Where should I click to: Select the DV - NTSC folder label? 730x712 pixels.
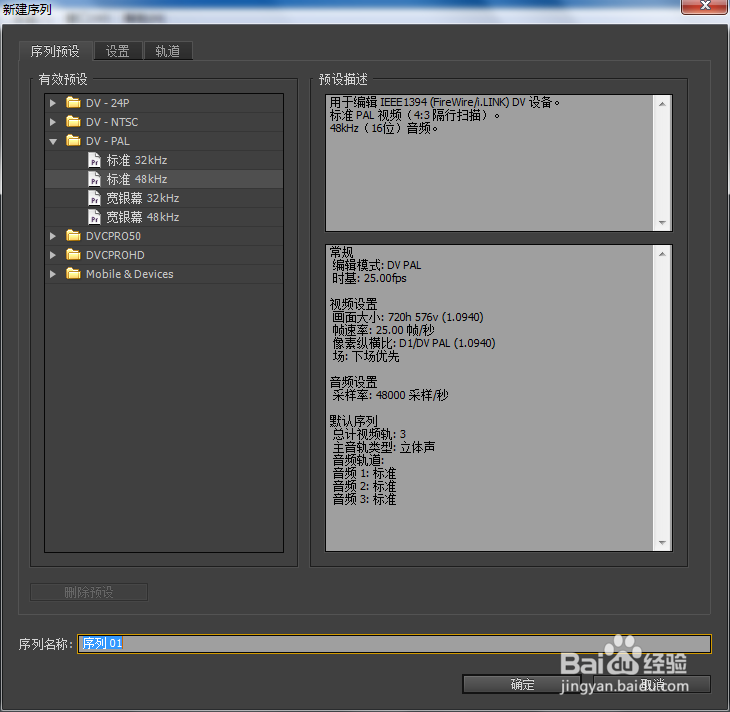pos(112,122)
